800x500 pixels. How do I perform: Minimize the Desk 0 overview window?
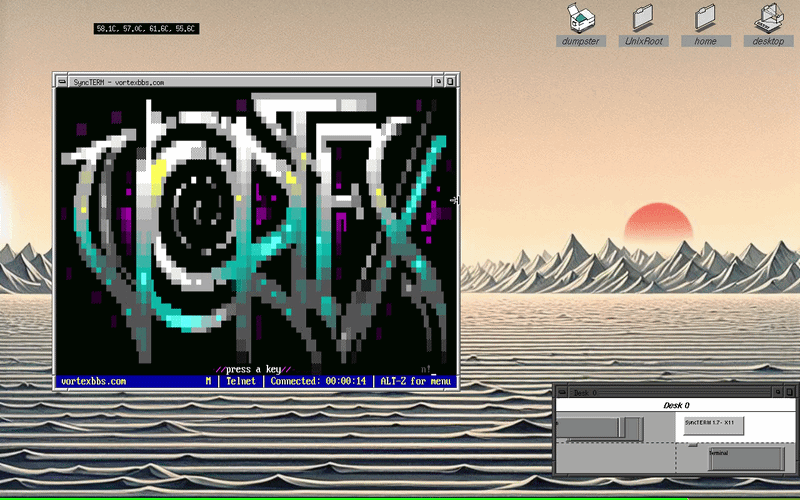click(778, 392)
